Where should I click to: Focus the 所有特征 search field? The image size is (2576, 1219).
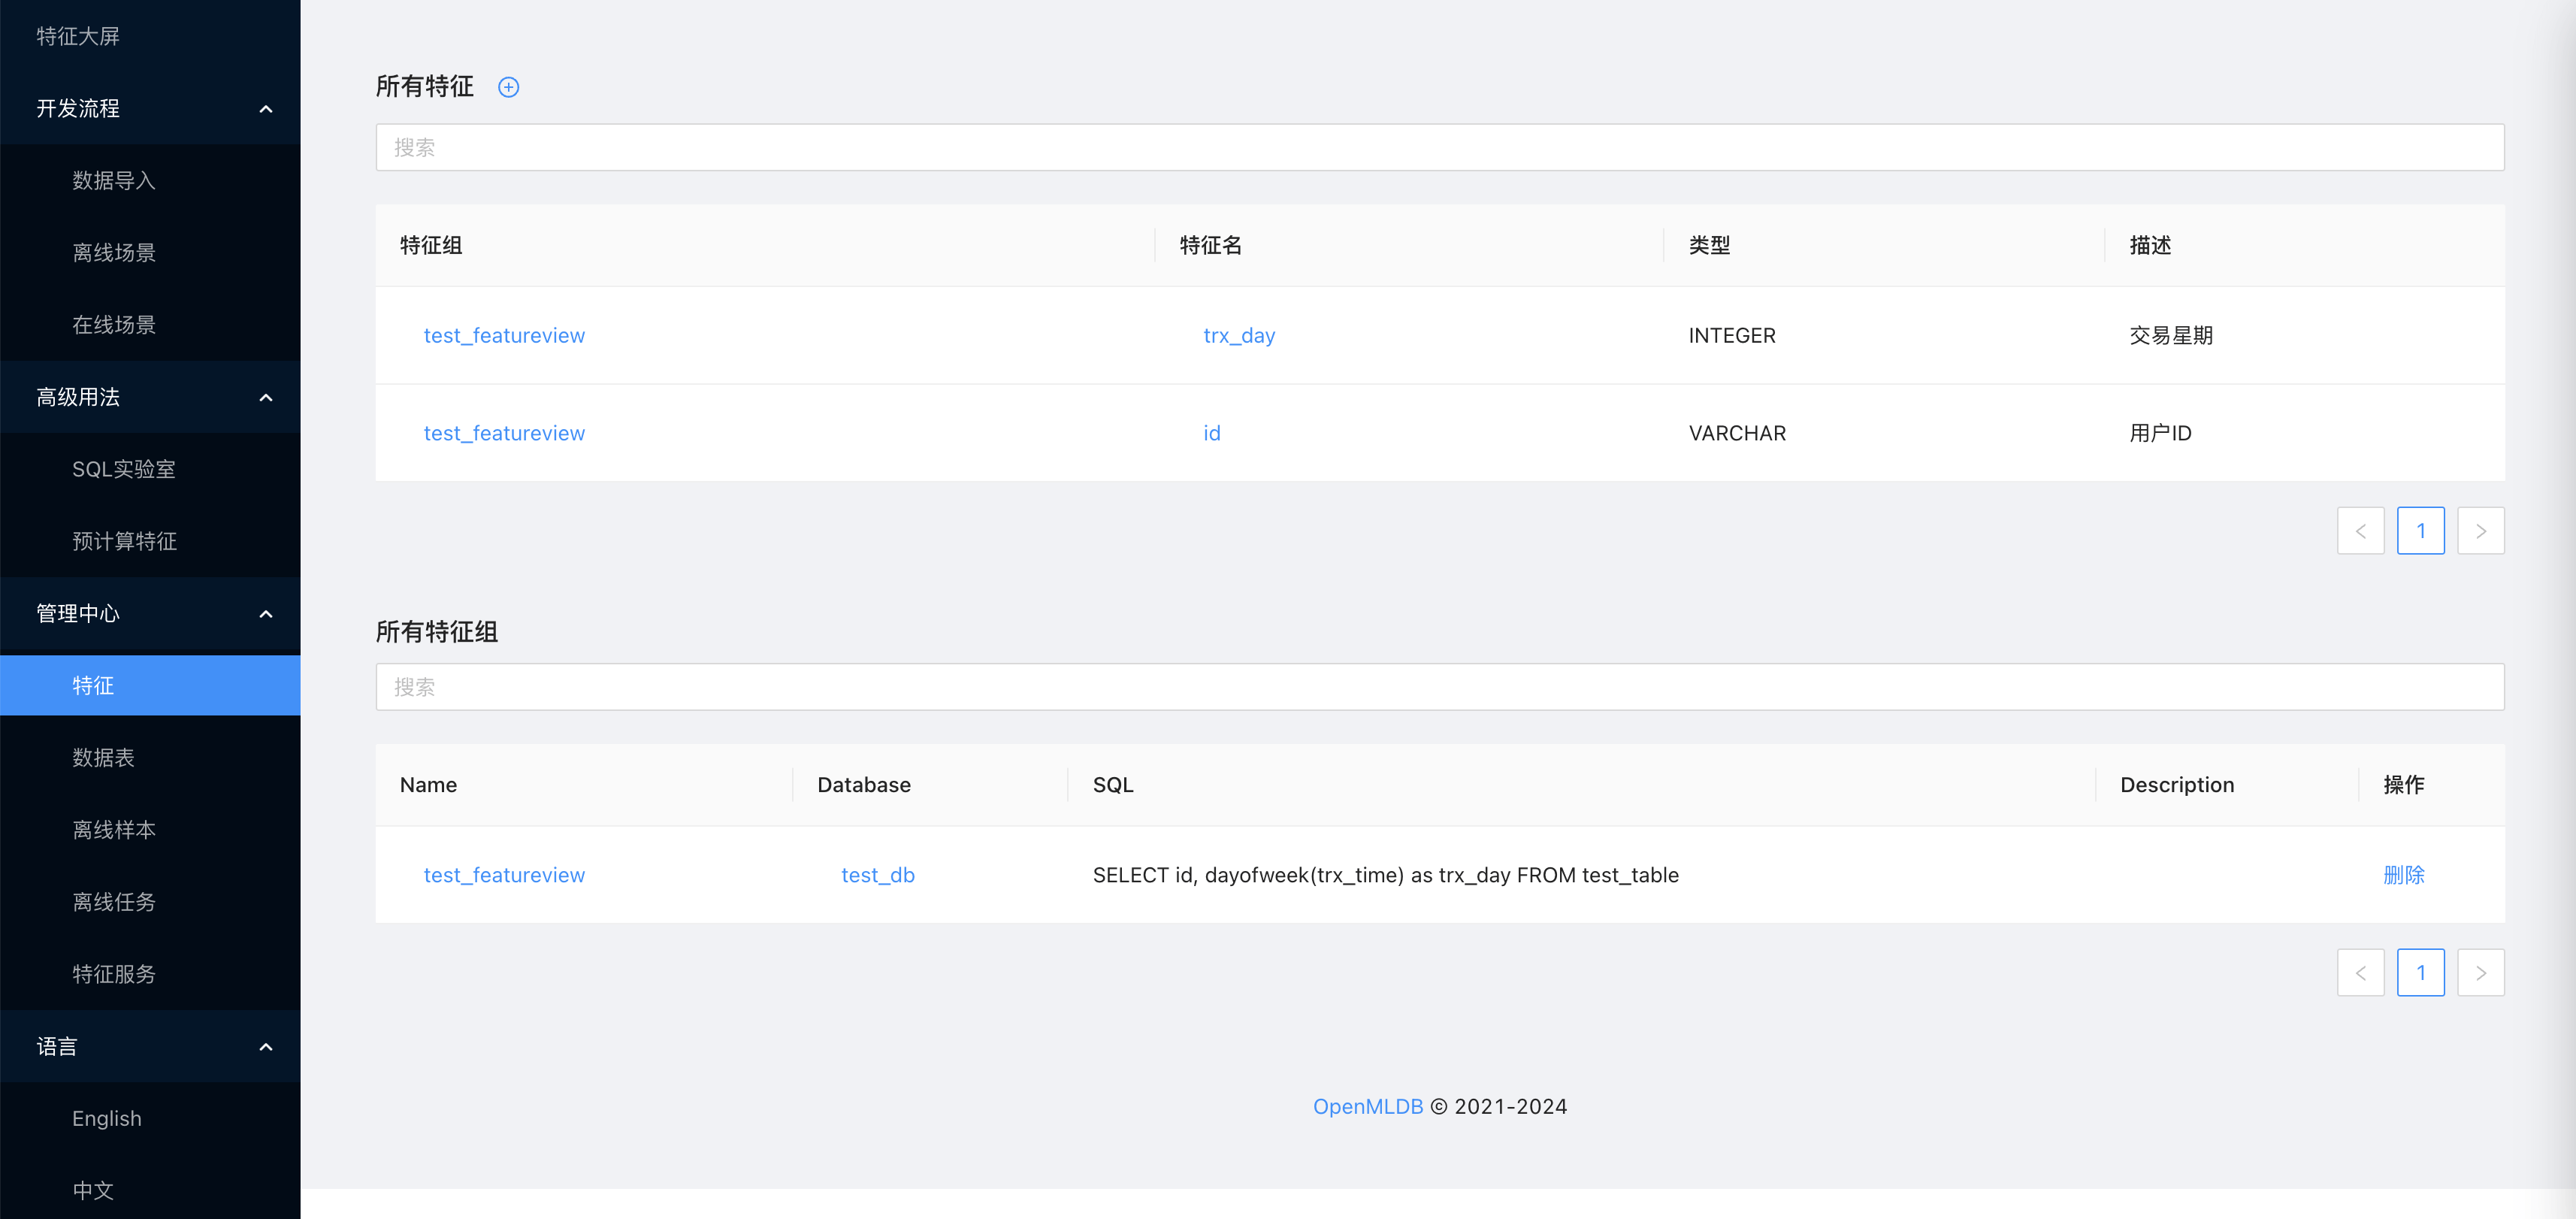[x=1439, y=147]
